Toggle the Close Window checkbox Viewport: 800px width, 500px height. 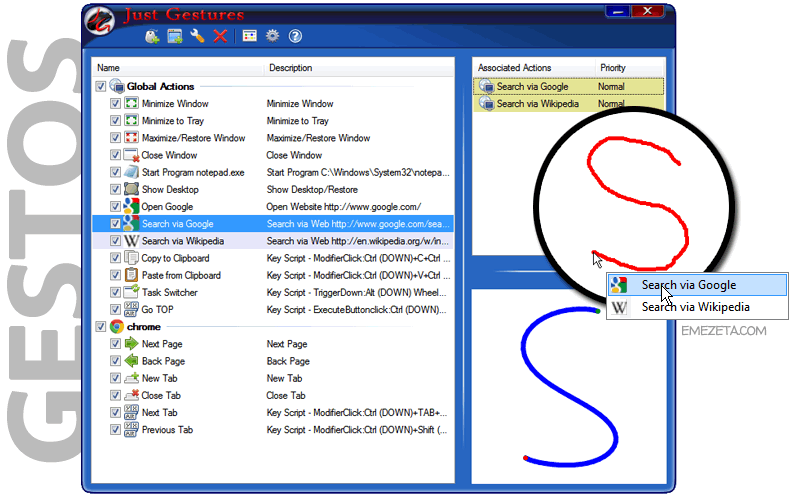pos(115,155)
